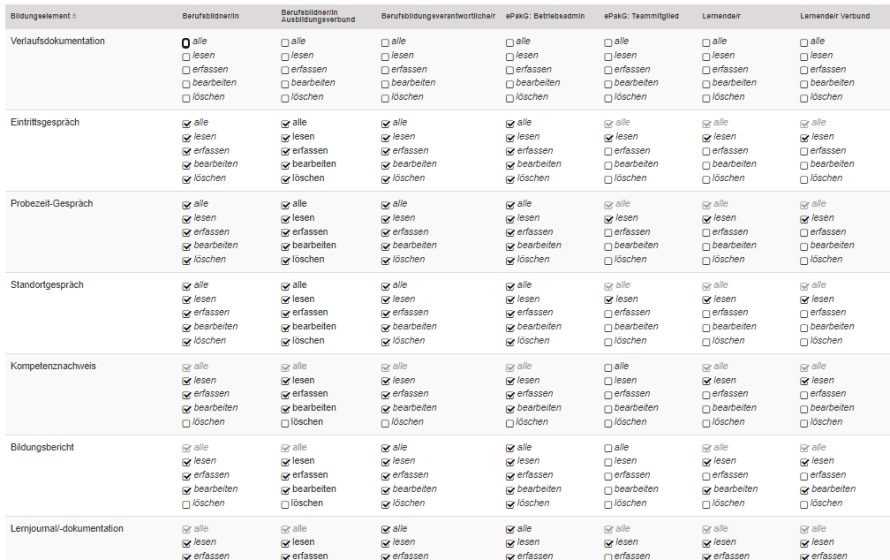Check "alle" for Bildungsbericht under ePakG: Teammitglied
The height and width of the screenshot is (560, 890).
pos(609,449)
